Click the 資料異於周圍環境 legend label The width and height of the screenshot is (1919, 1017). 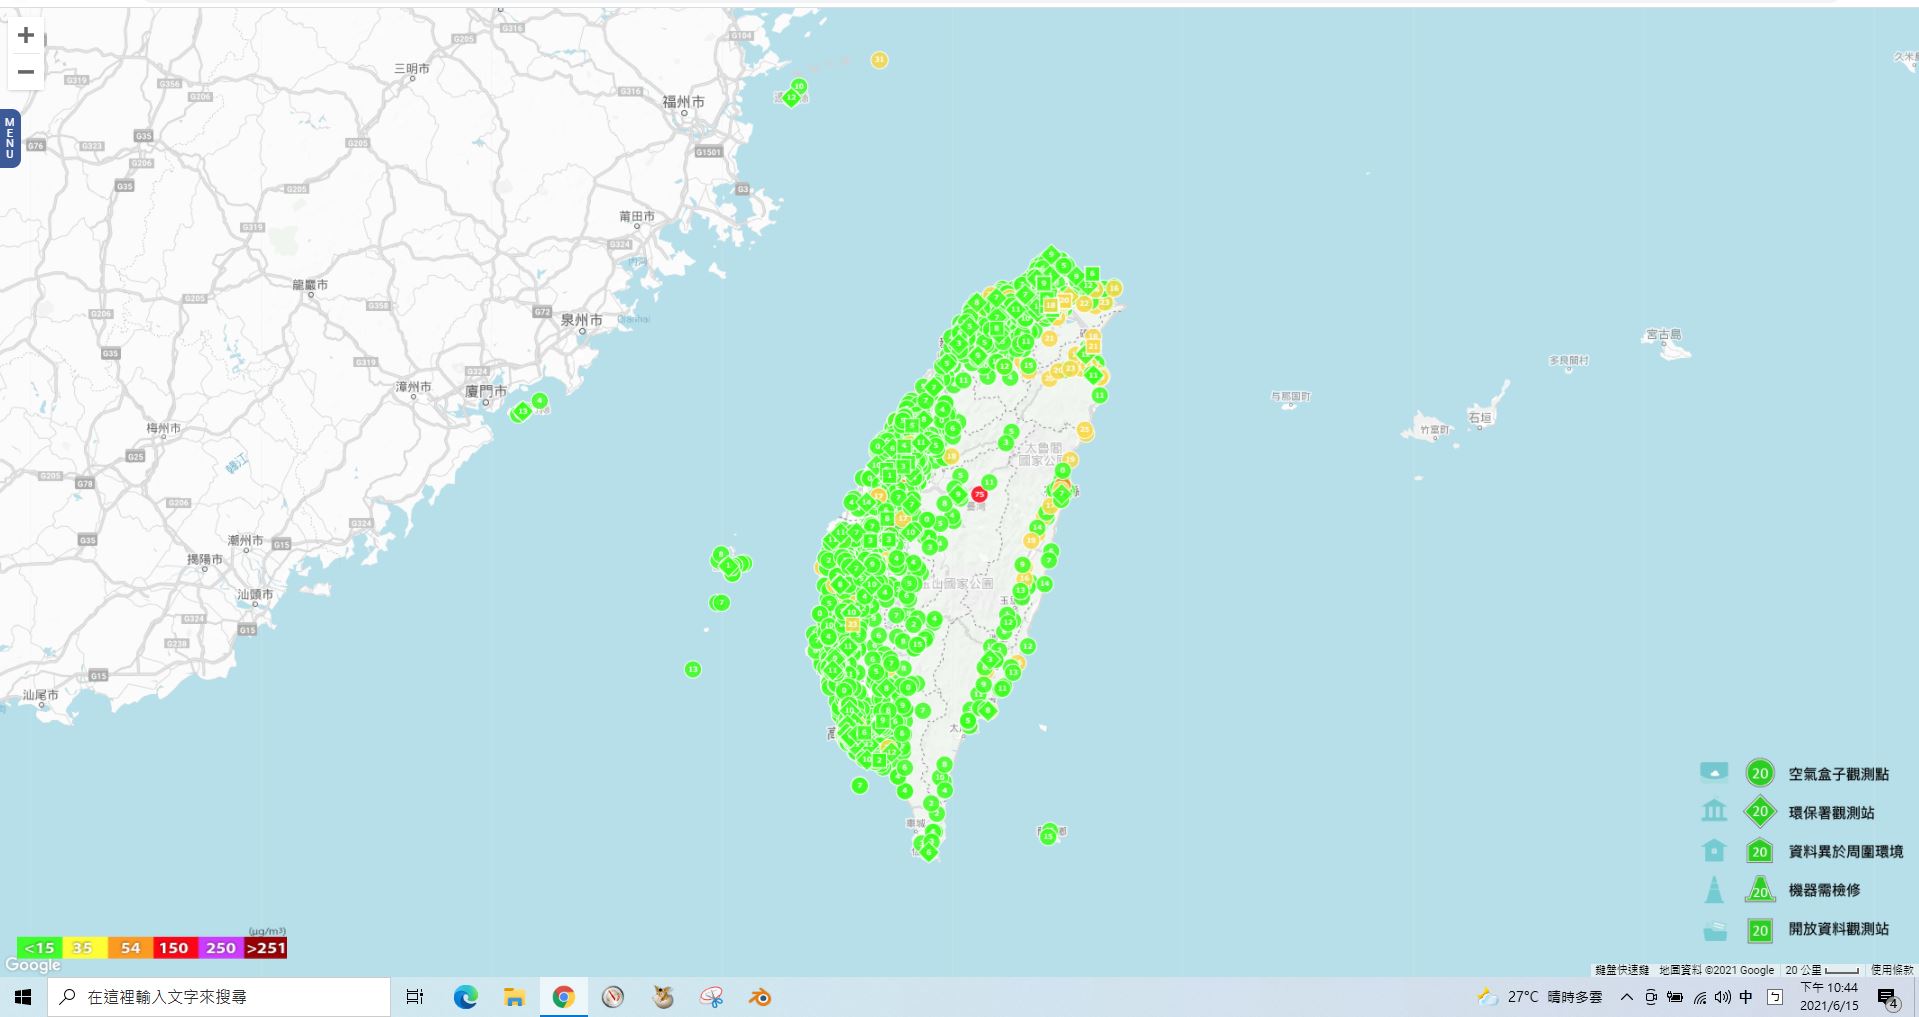[1845, 852]
